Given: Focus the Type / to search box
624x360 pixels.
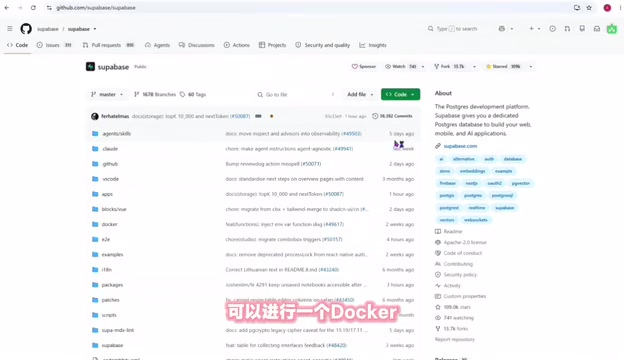Looking at the screenshot, I should pyautogui.click(x=456, y=29).
